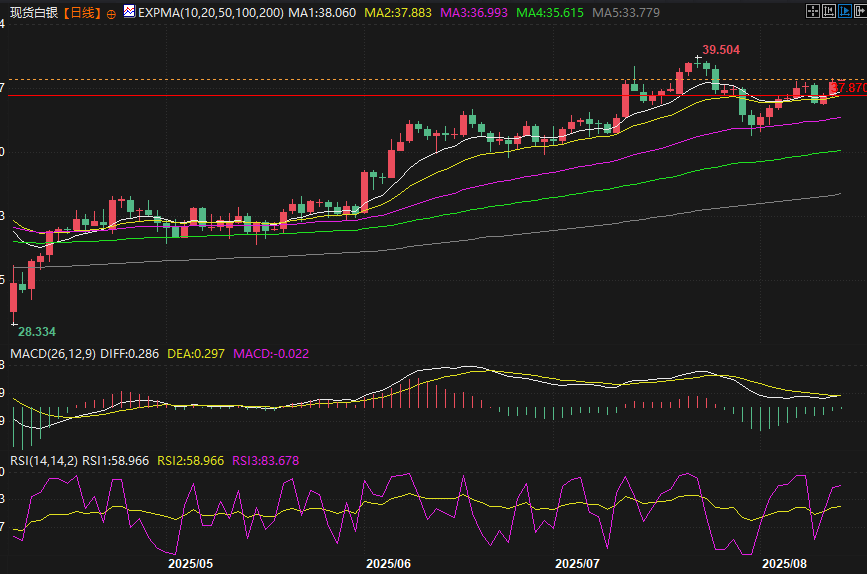867x574 pixels.
Task: Click the 2025/07 date axis label
Action: coord(577,564)
